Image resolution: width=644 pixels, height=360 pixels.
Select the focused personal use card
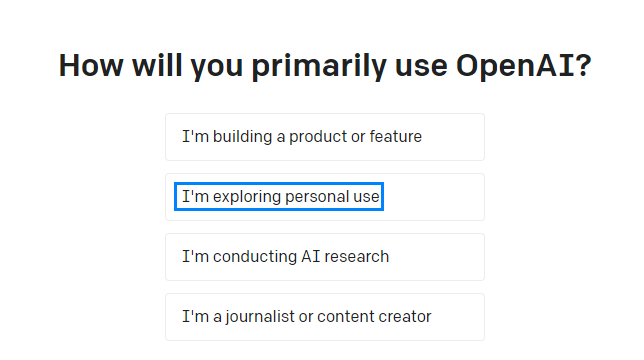[x=325, y=197]
